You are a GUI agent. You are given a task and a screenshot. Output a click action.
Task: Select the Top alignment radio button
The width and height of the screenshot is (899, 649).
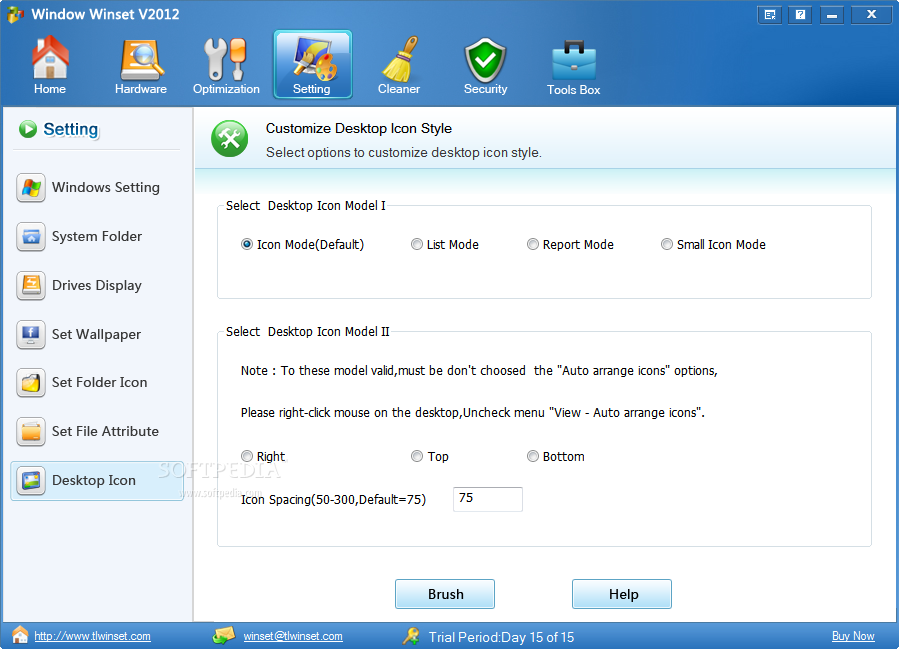[x=417, y=456]
